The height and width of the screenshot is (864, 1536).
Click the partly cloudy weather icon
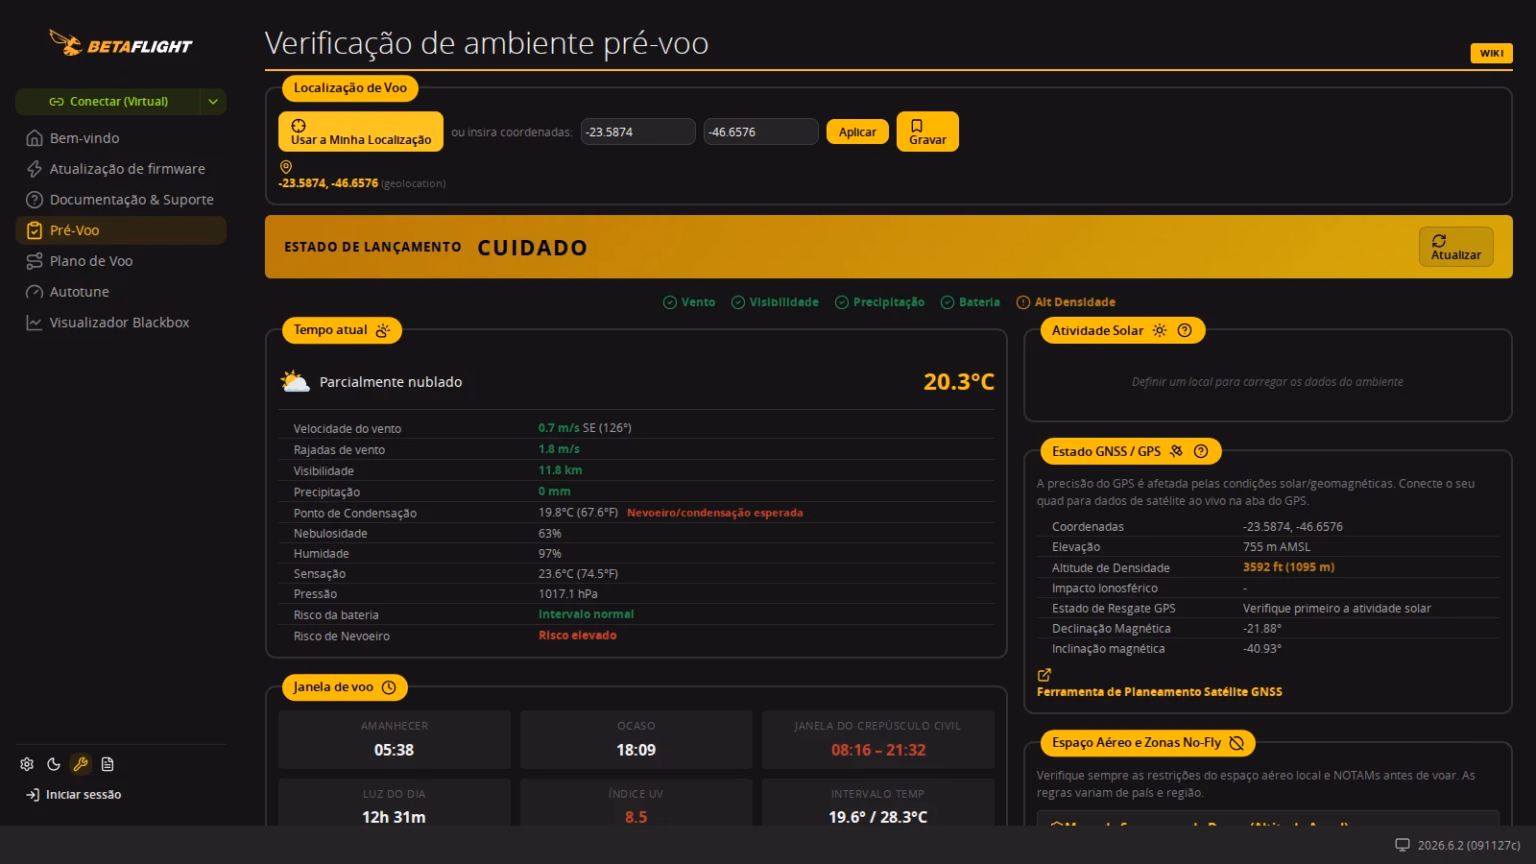(x=295, y=382)
